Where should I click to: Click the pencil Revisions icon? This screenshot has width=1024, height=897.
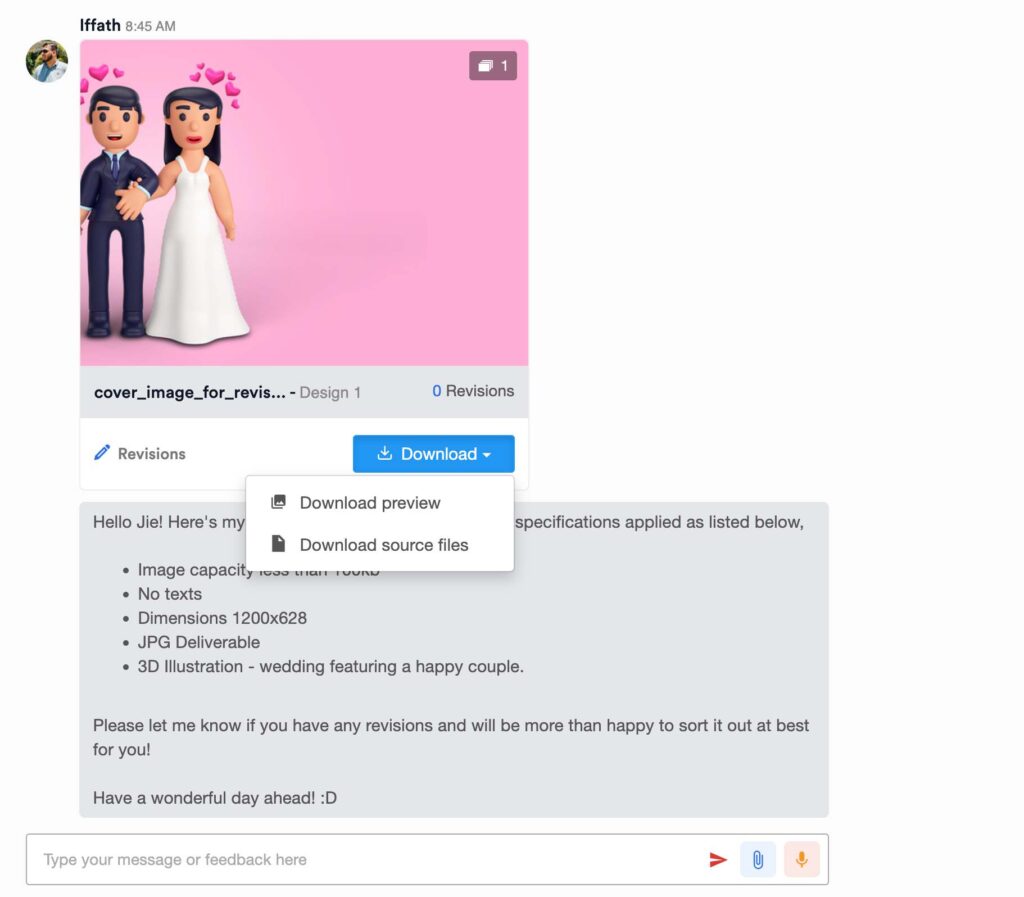click(102, 453)
